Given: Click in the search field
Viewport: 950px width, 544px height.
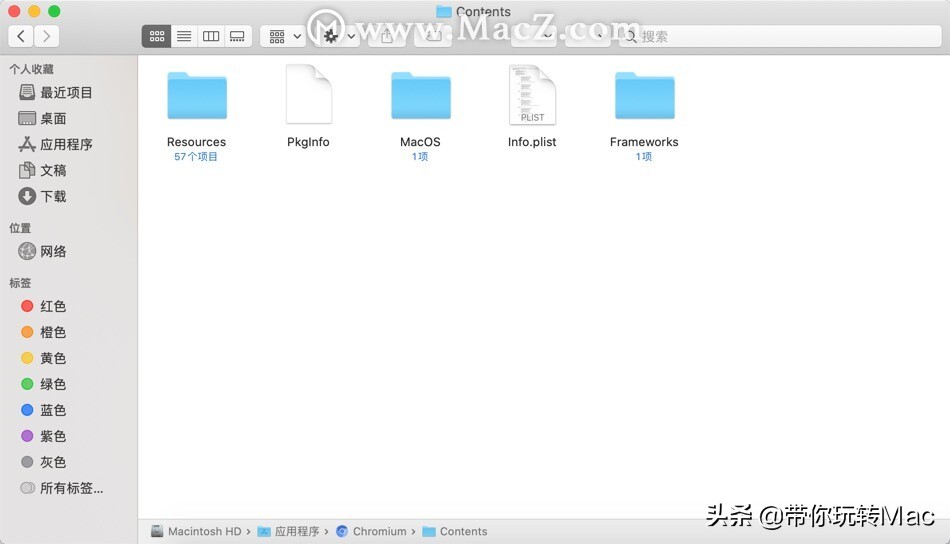Looking at the screenshot, I should click(780, 36).
